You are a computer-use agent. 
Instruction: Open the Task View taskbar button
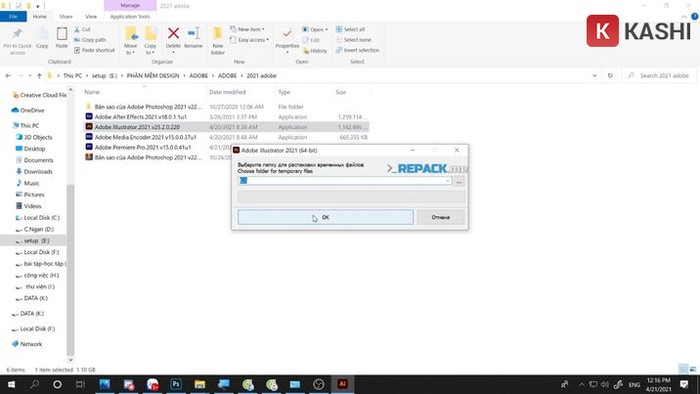[80, 384]
